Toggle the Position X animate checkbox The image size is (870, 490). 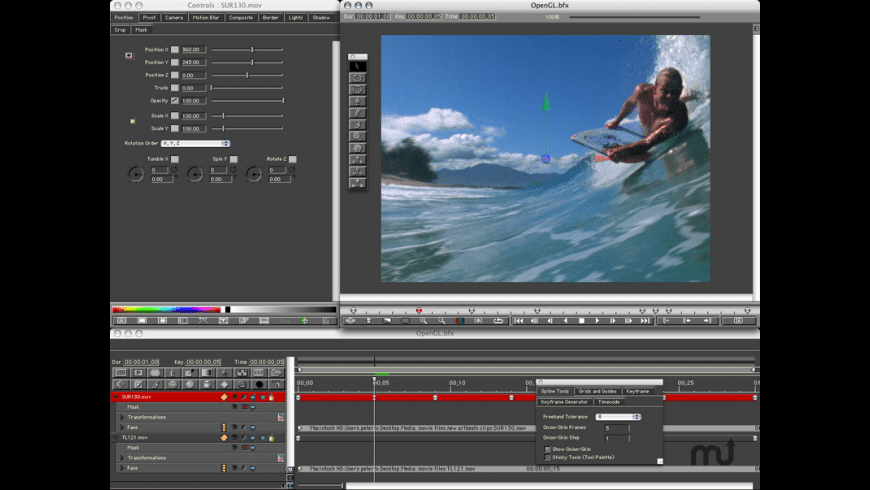pos(175,49)
